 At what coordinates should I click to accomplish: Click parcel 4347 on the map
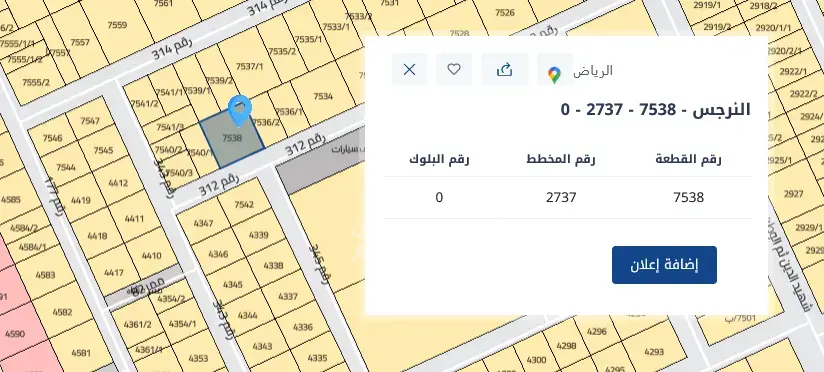coord(203,223)
